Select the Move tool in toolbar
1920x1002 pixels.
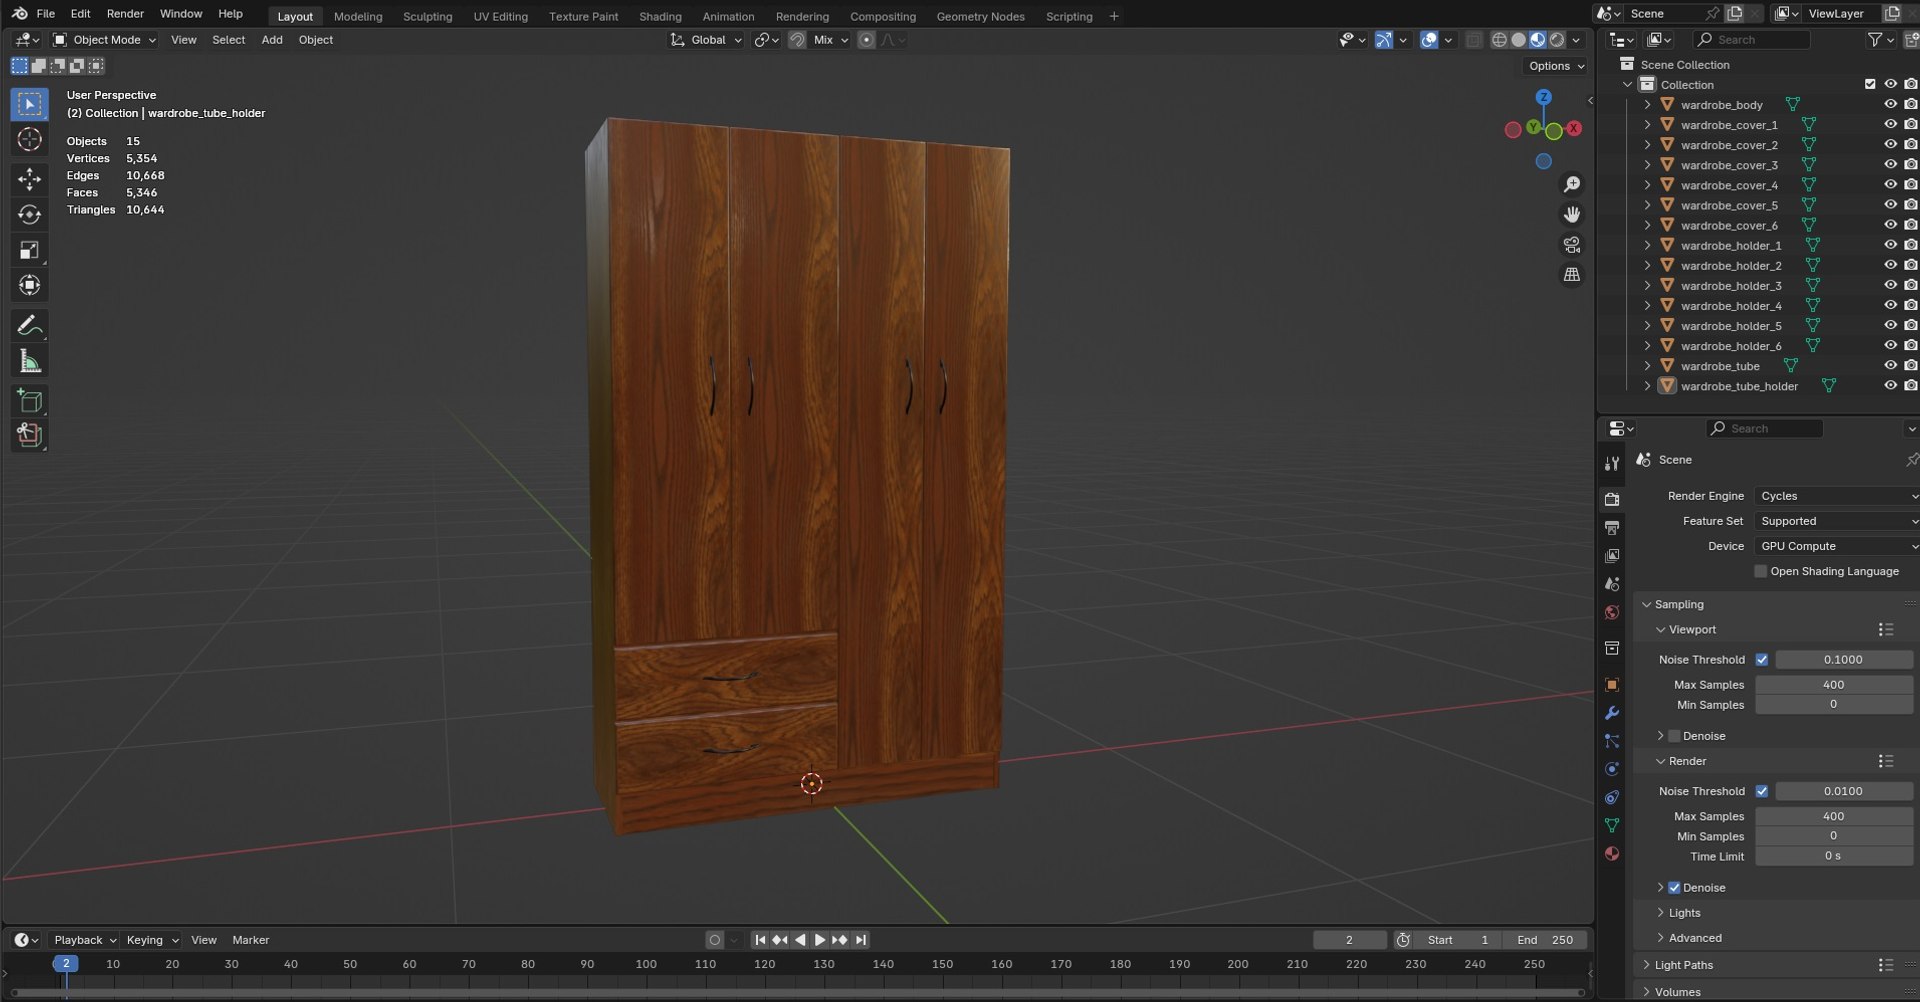coord(29,179)
